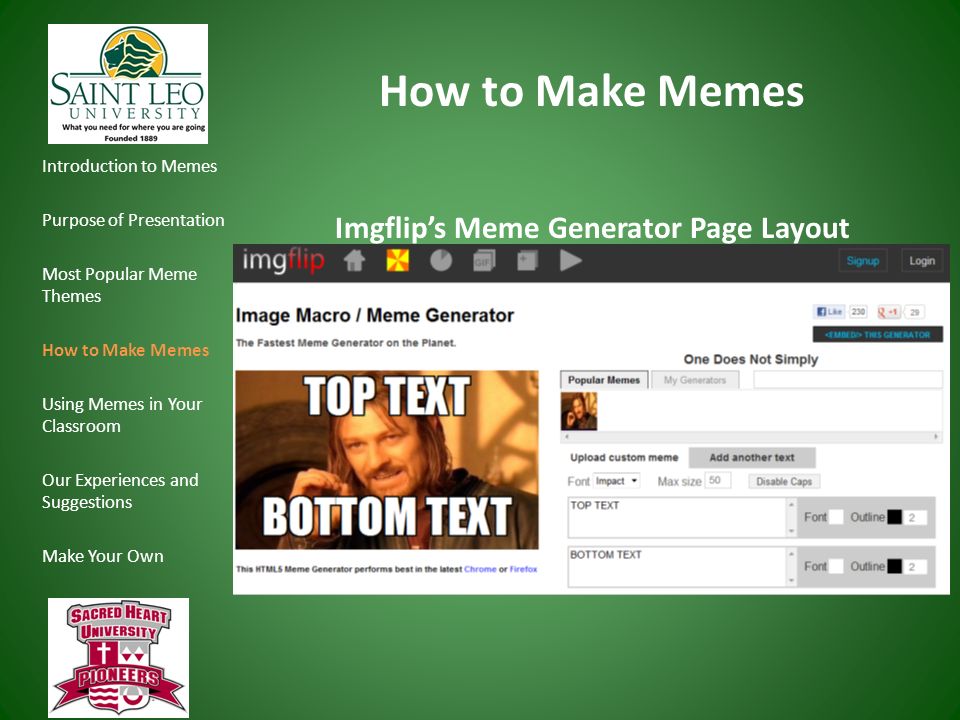Click the Facebook like count 230
Viewport: 960px width, 720px height.
click(858, 312)
